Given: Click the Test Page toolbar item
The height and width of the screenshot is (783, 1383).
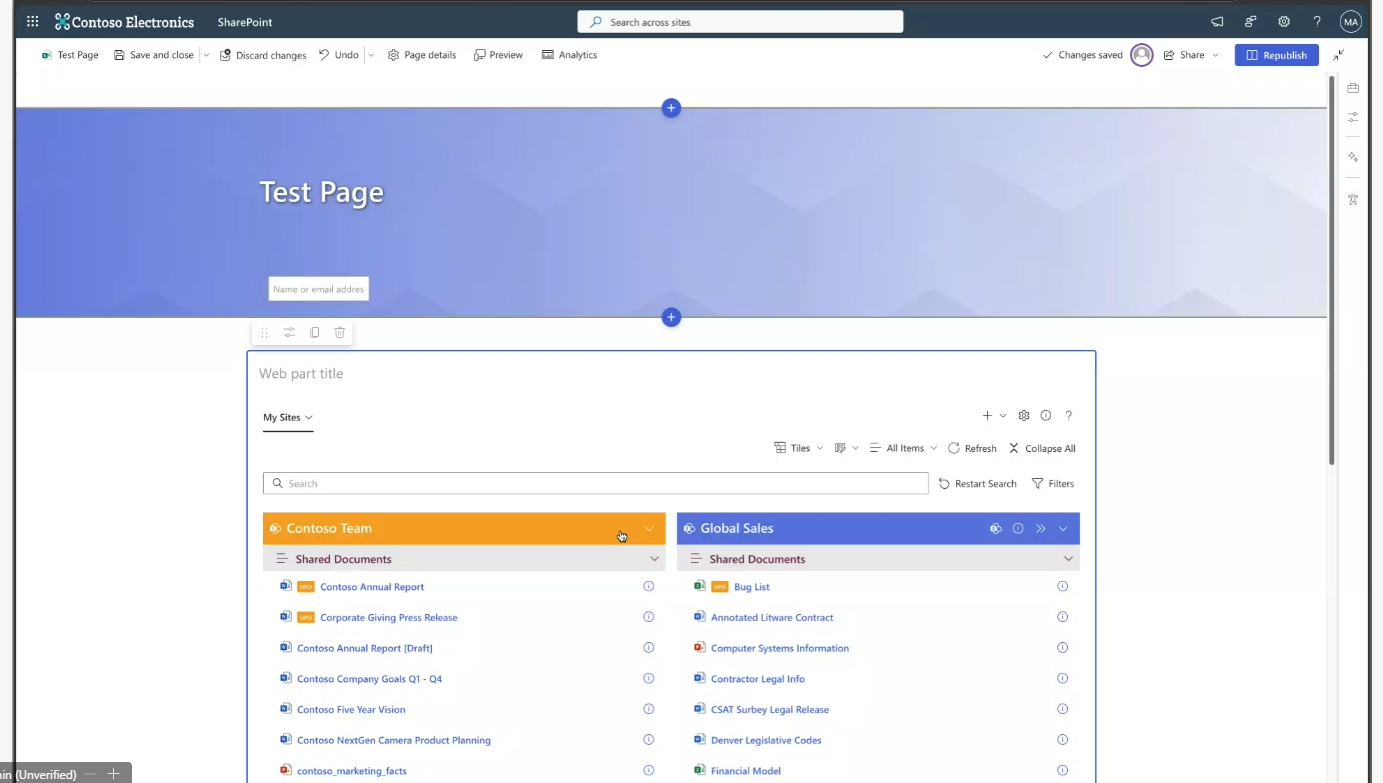Looking at the screenshot, I should (x=70, y=55).
